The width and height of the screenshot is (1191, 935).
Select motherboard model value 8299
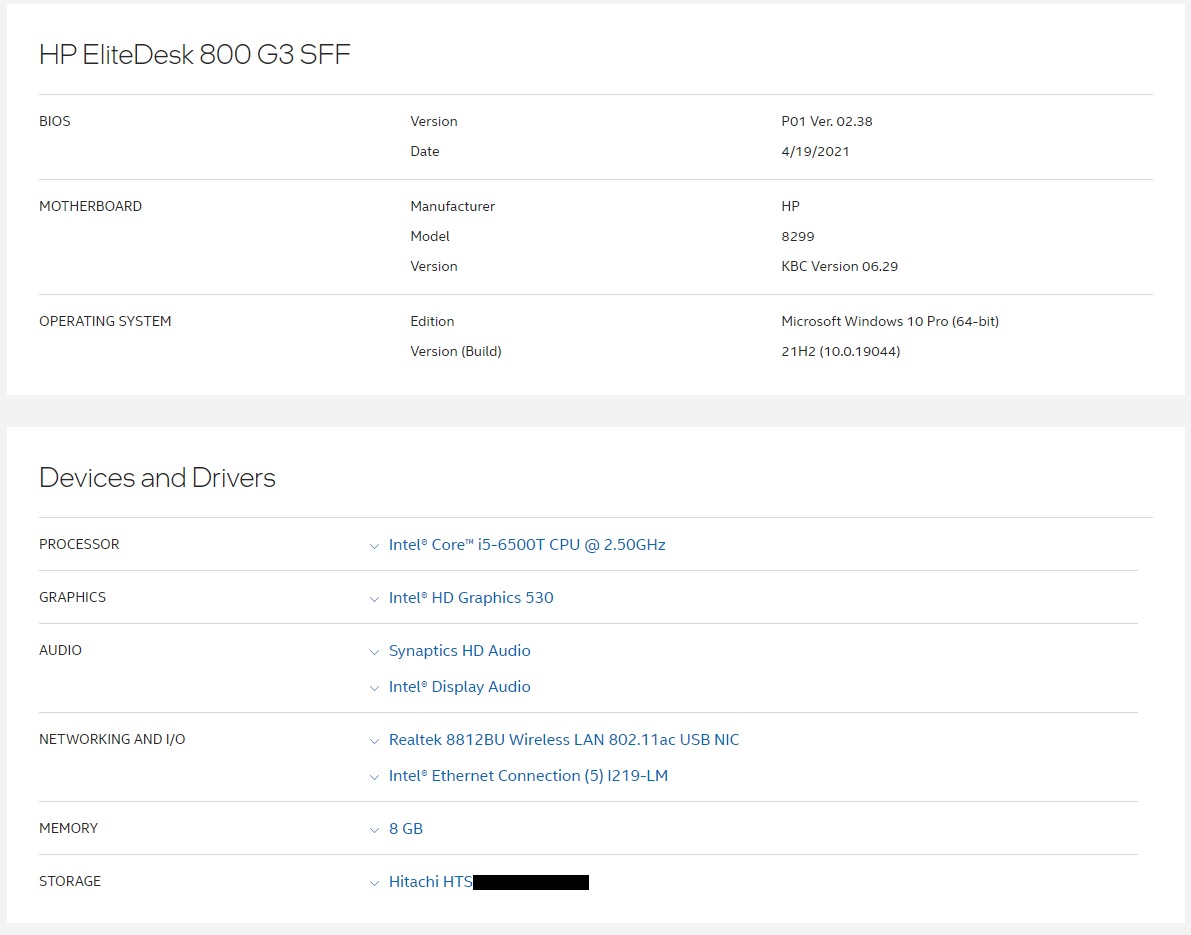click(x=798, y=236)
